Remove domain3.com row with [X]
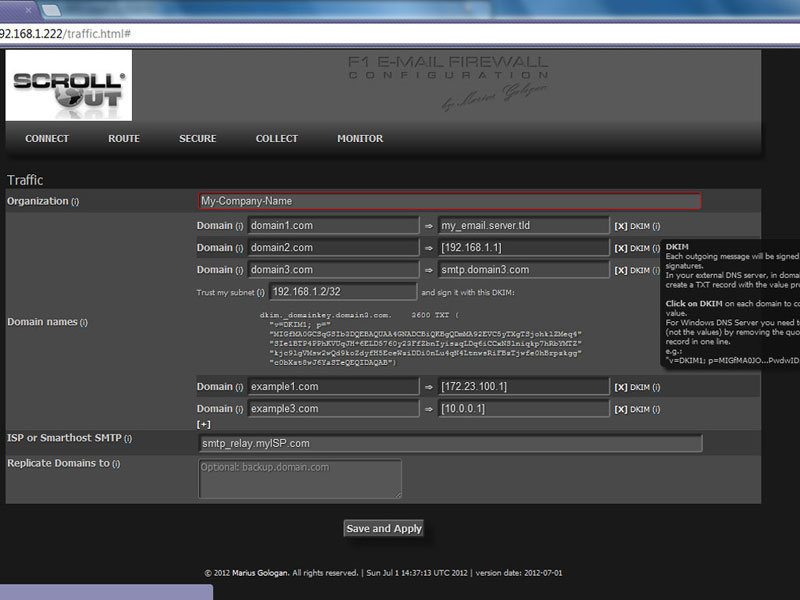Screen dimensions: 800x600 tap(620, 270)
